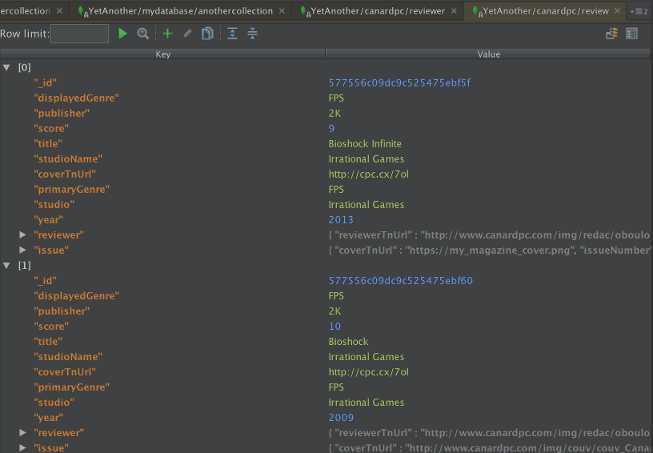This screenshot has width=653, height=453.
Task: Expand the first "issue" field
Action: pyautogui.click(x=23, y=250)
